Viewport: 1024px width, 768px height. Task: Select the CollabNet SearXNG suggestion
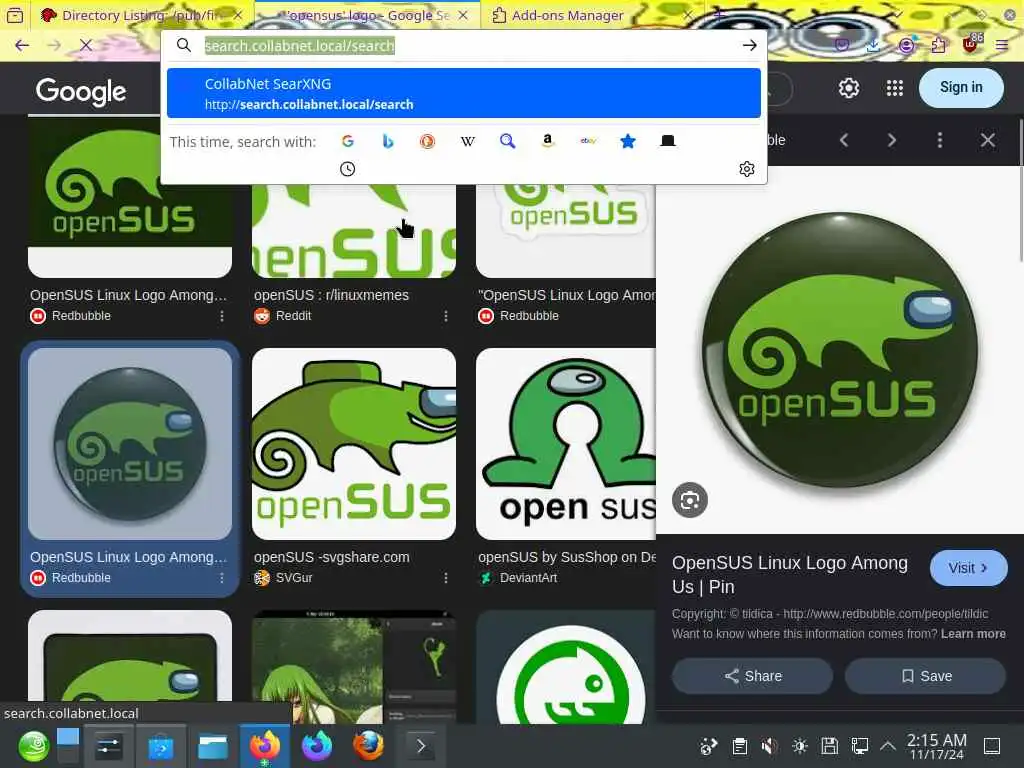[464, 93]
